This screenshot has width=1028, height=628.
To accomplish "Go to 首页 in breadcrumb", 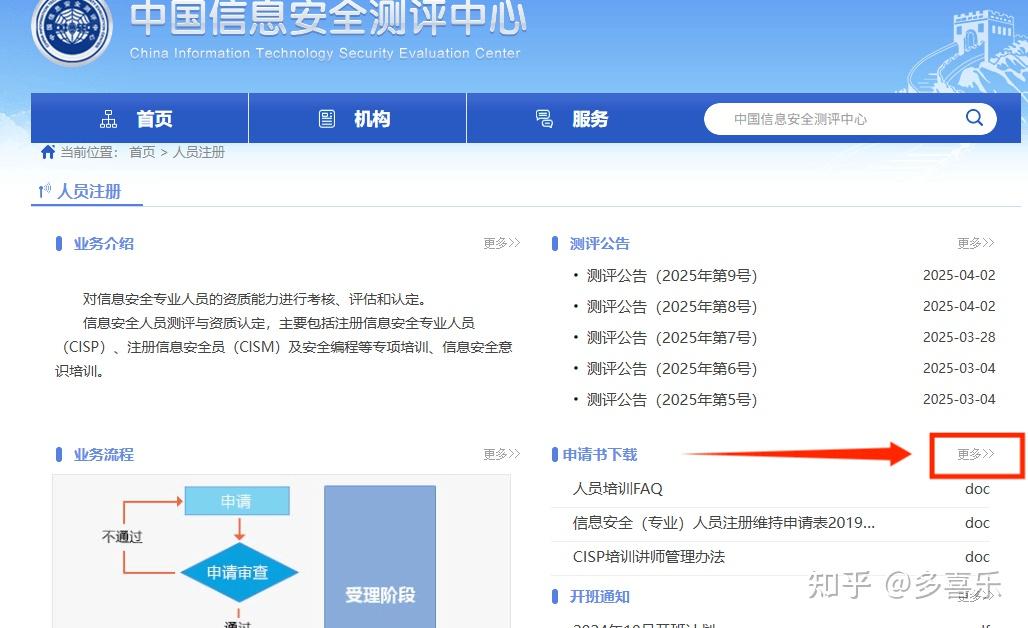I will 142,152.
